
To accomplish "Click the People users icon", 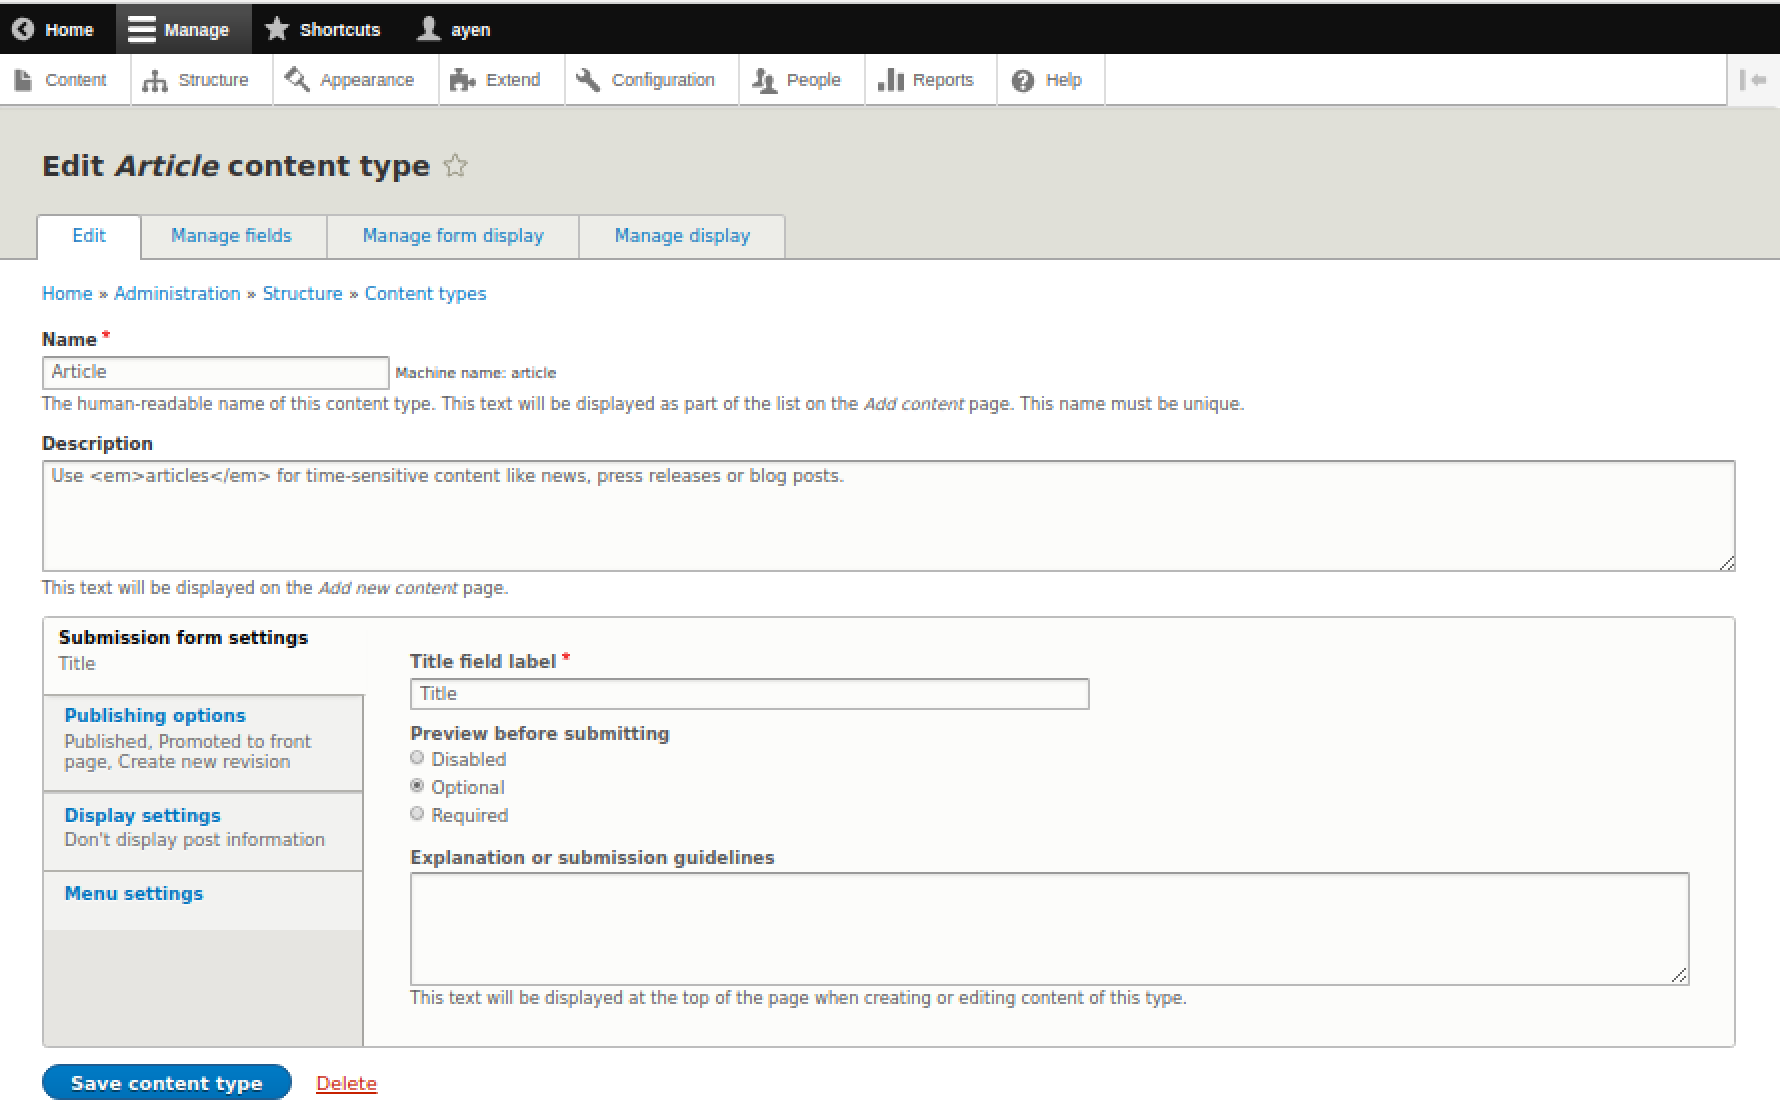I will click(x=765, y=80).
